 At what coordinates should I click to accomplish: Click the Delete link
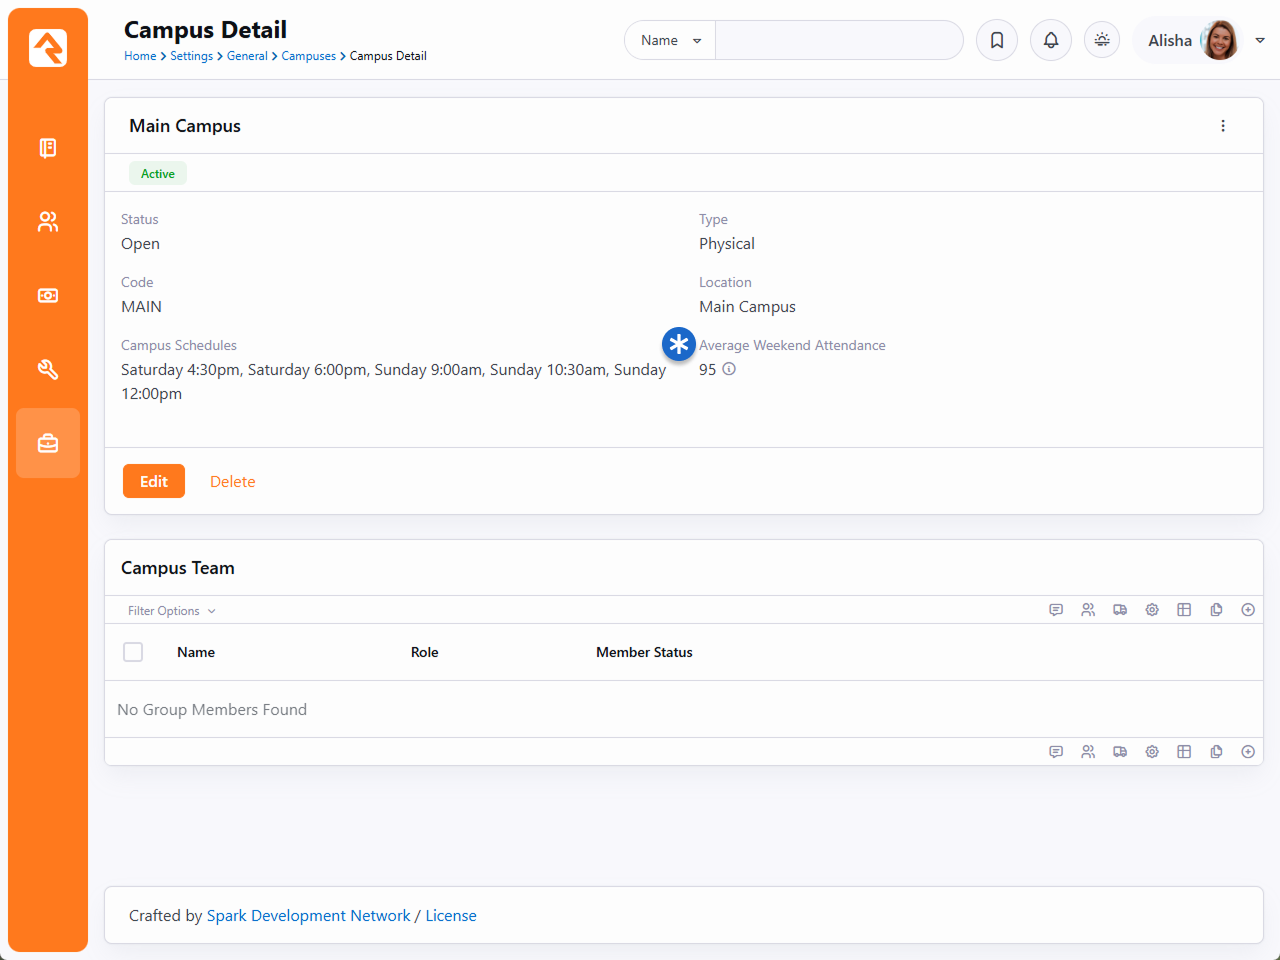coord(232,482)
